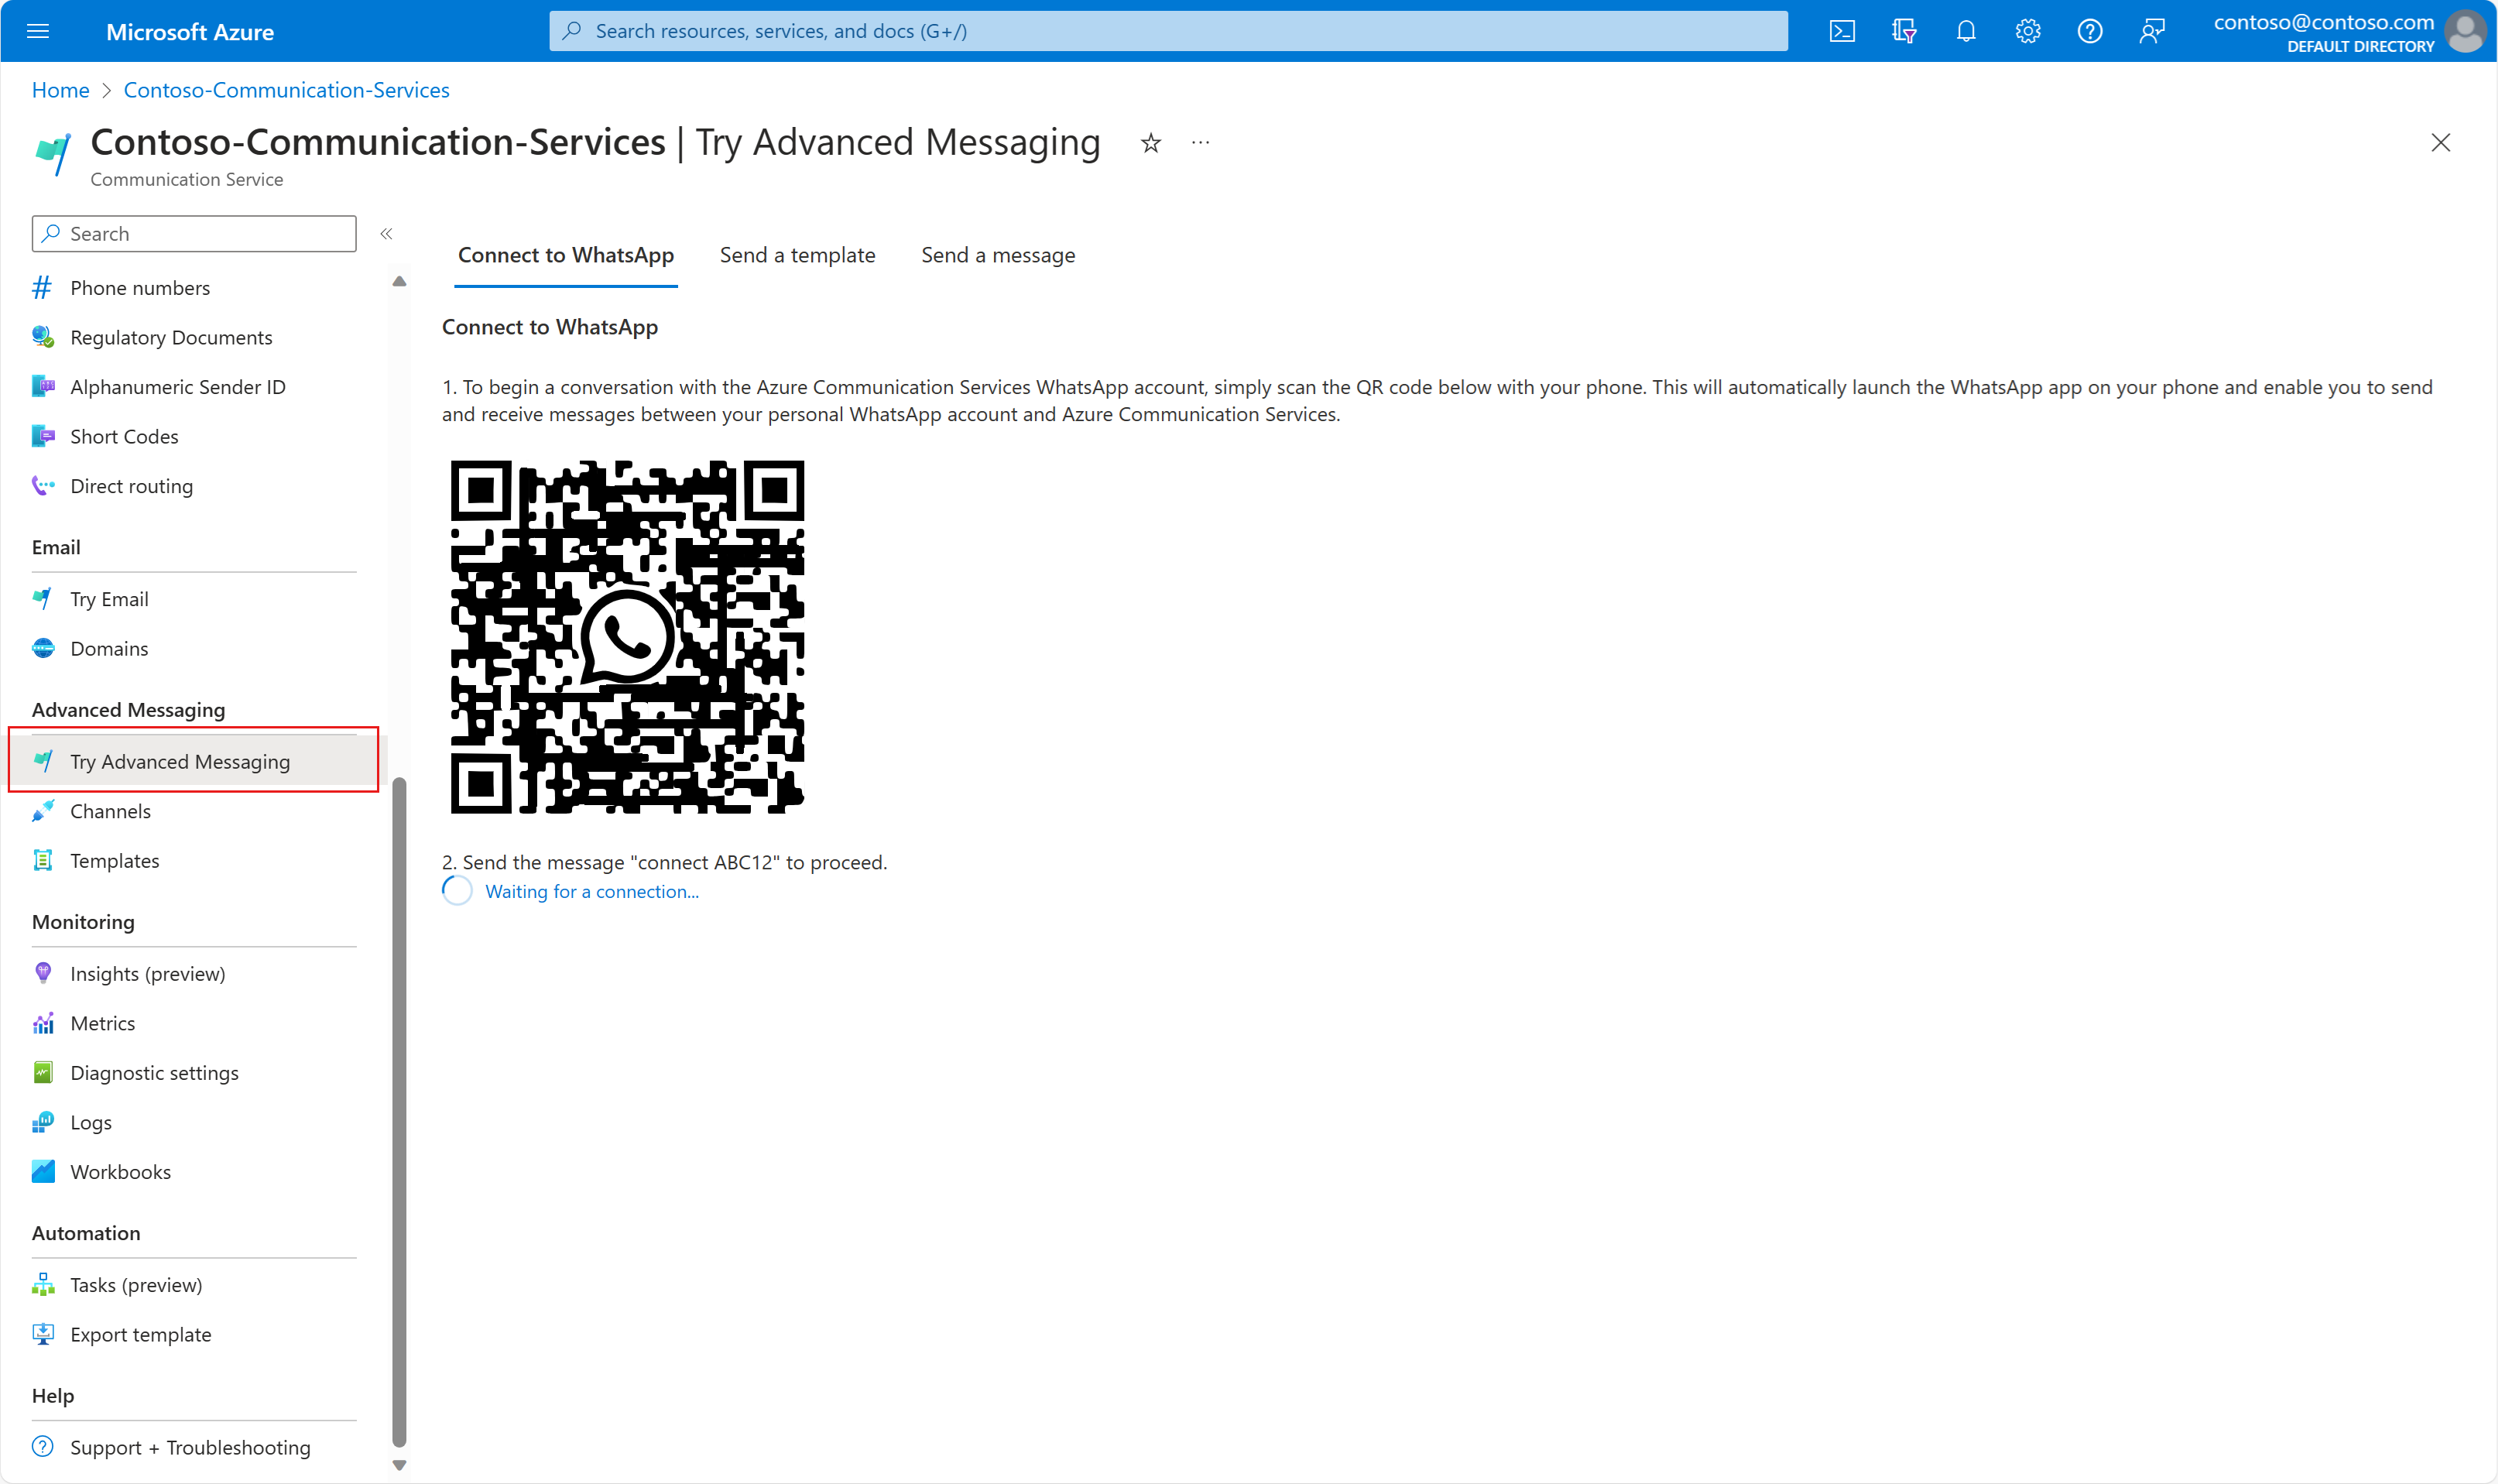2498x1484 pixels.
Task: Expand the Automation section
Action: point(87,1232)
